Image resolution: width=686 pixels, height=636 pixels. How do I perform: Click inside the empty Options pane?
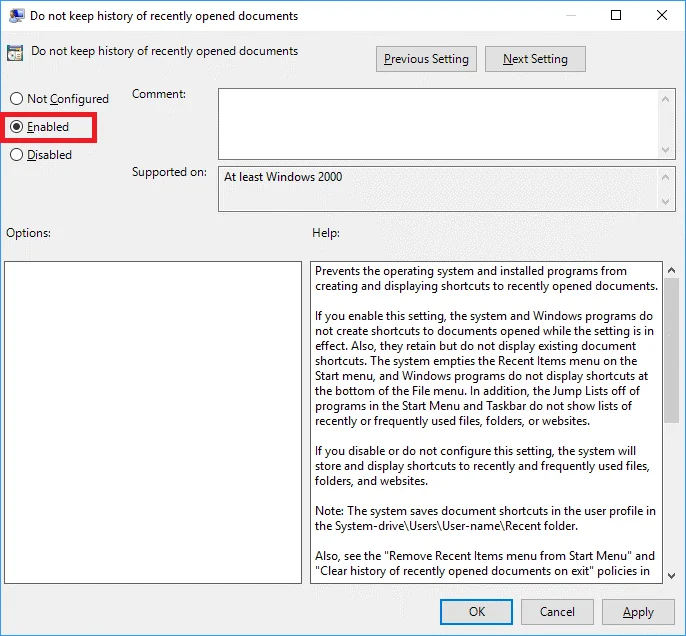click(x=153, y=422)
